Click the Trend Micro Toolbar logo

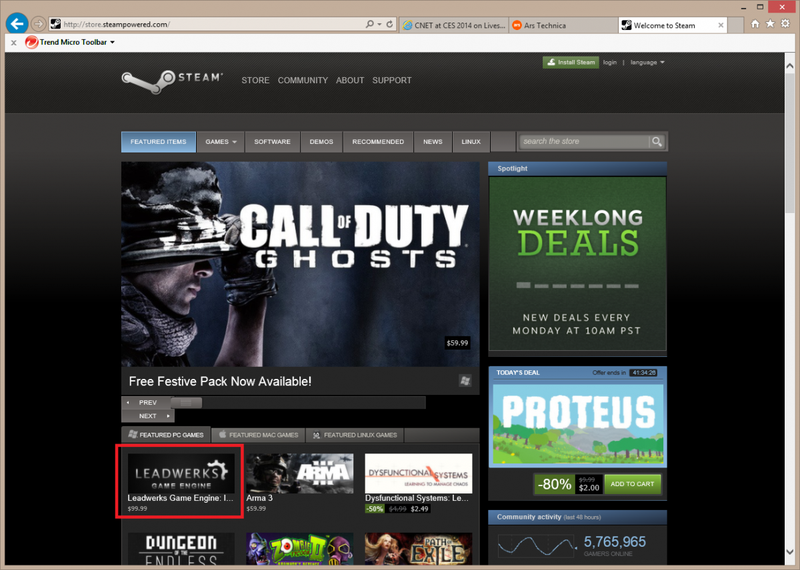32,42
